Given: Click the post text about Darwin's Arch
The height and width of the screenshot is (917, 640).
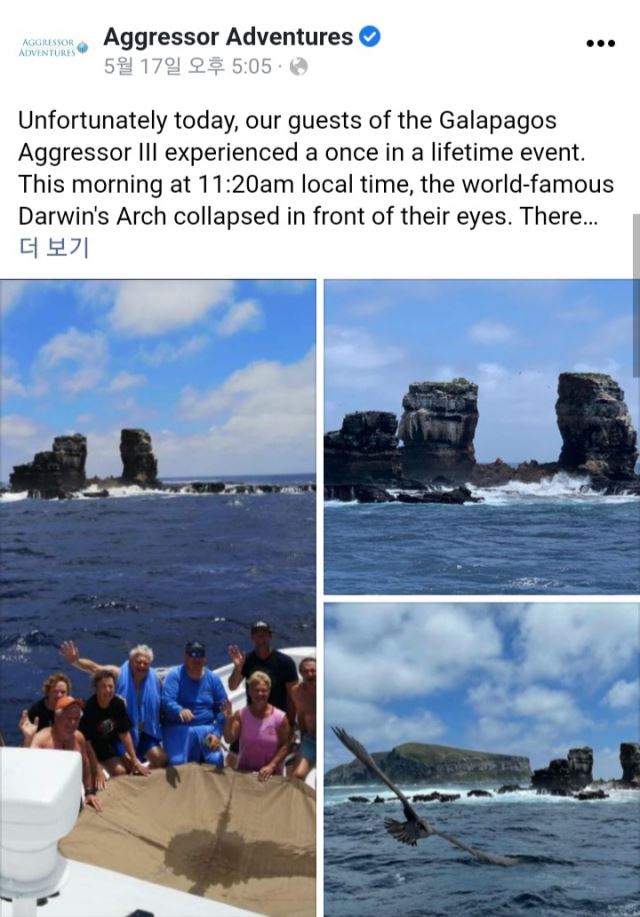Looking at the screenshot, I should pyautogui.click(x=316, y=168).
